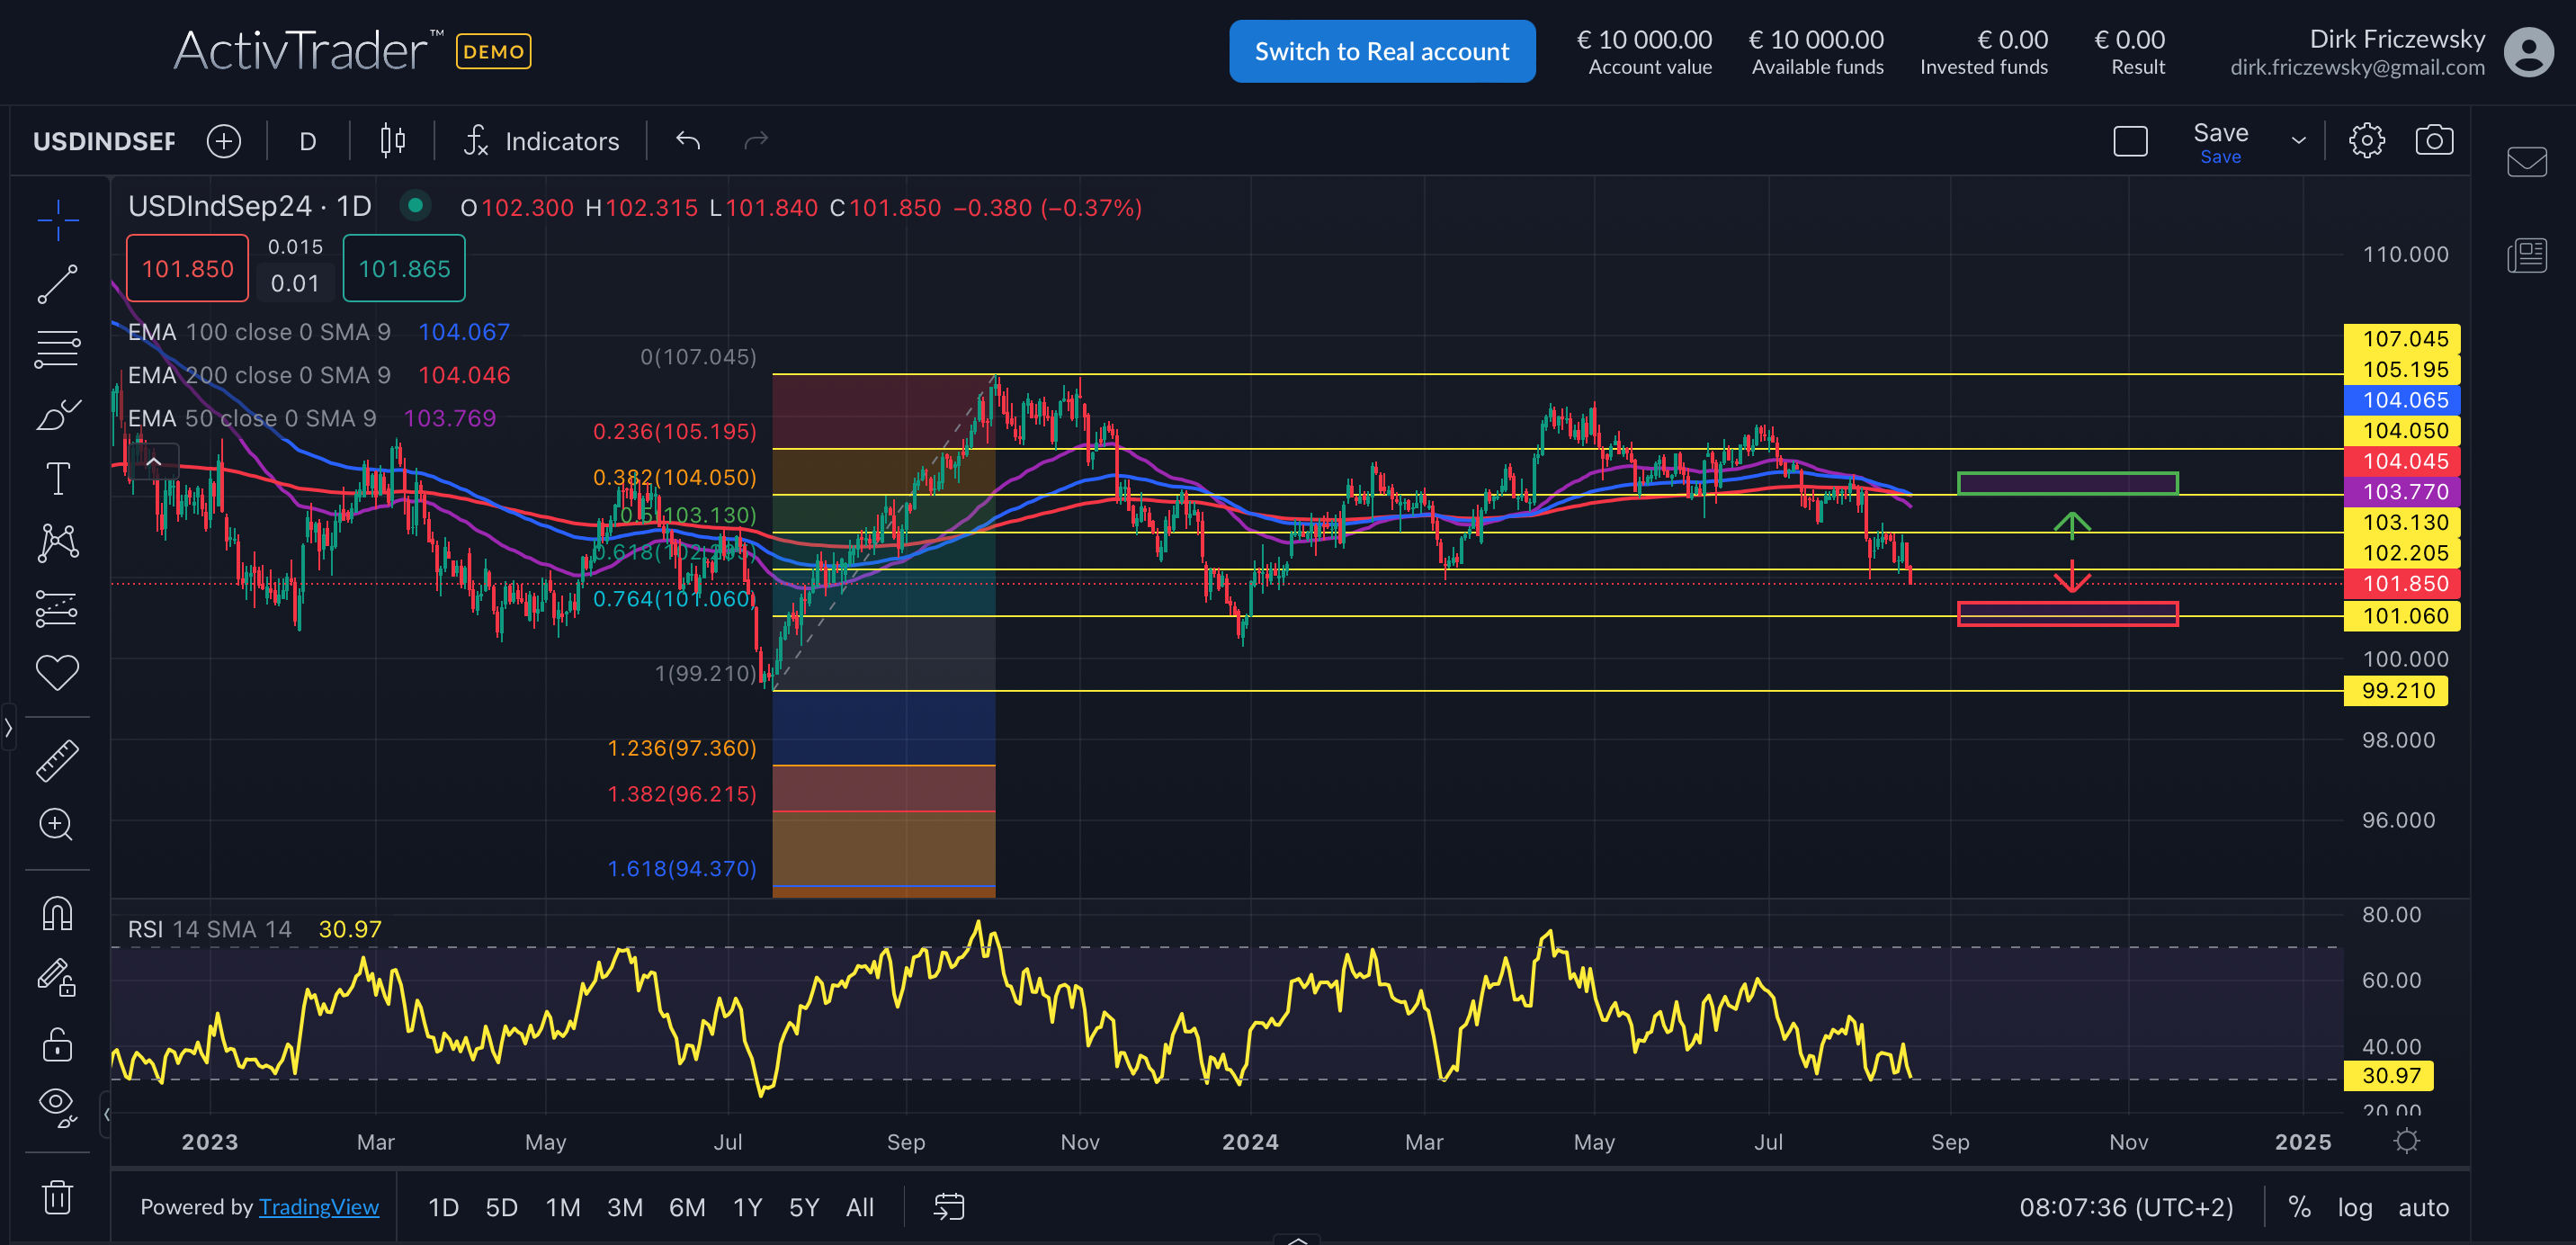Open chart settings gear icon
This screenshot has width=2576, height=1245.
click(2366, 141)
